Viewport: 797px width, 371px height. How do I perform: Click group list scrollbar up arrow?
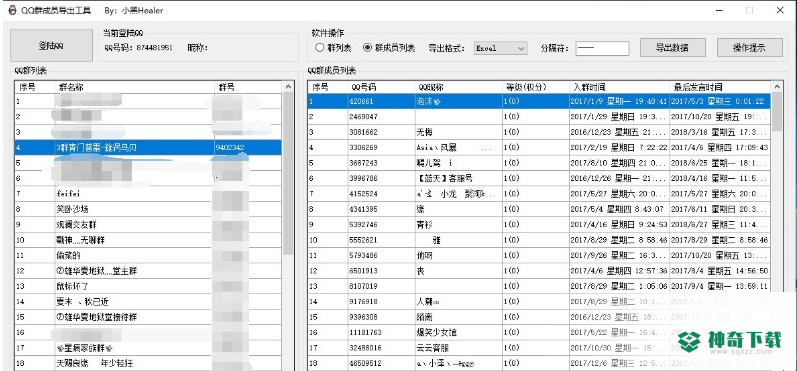click(x=288, y=87)
